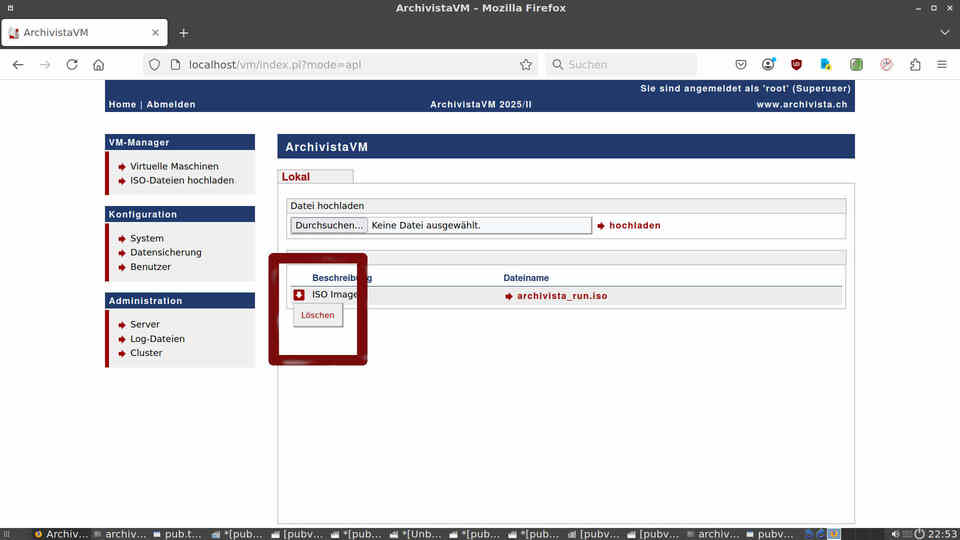The width and height of the screenshot is (960, 540).
Task: Click the 'Datei hochladen' section label
Action: 327,206
